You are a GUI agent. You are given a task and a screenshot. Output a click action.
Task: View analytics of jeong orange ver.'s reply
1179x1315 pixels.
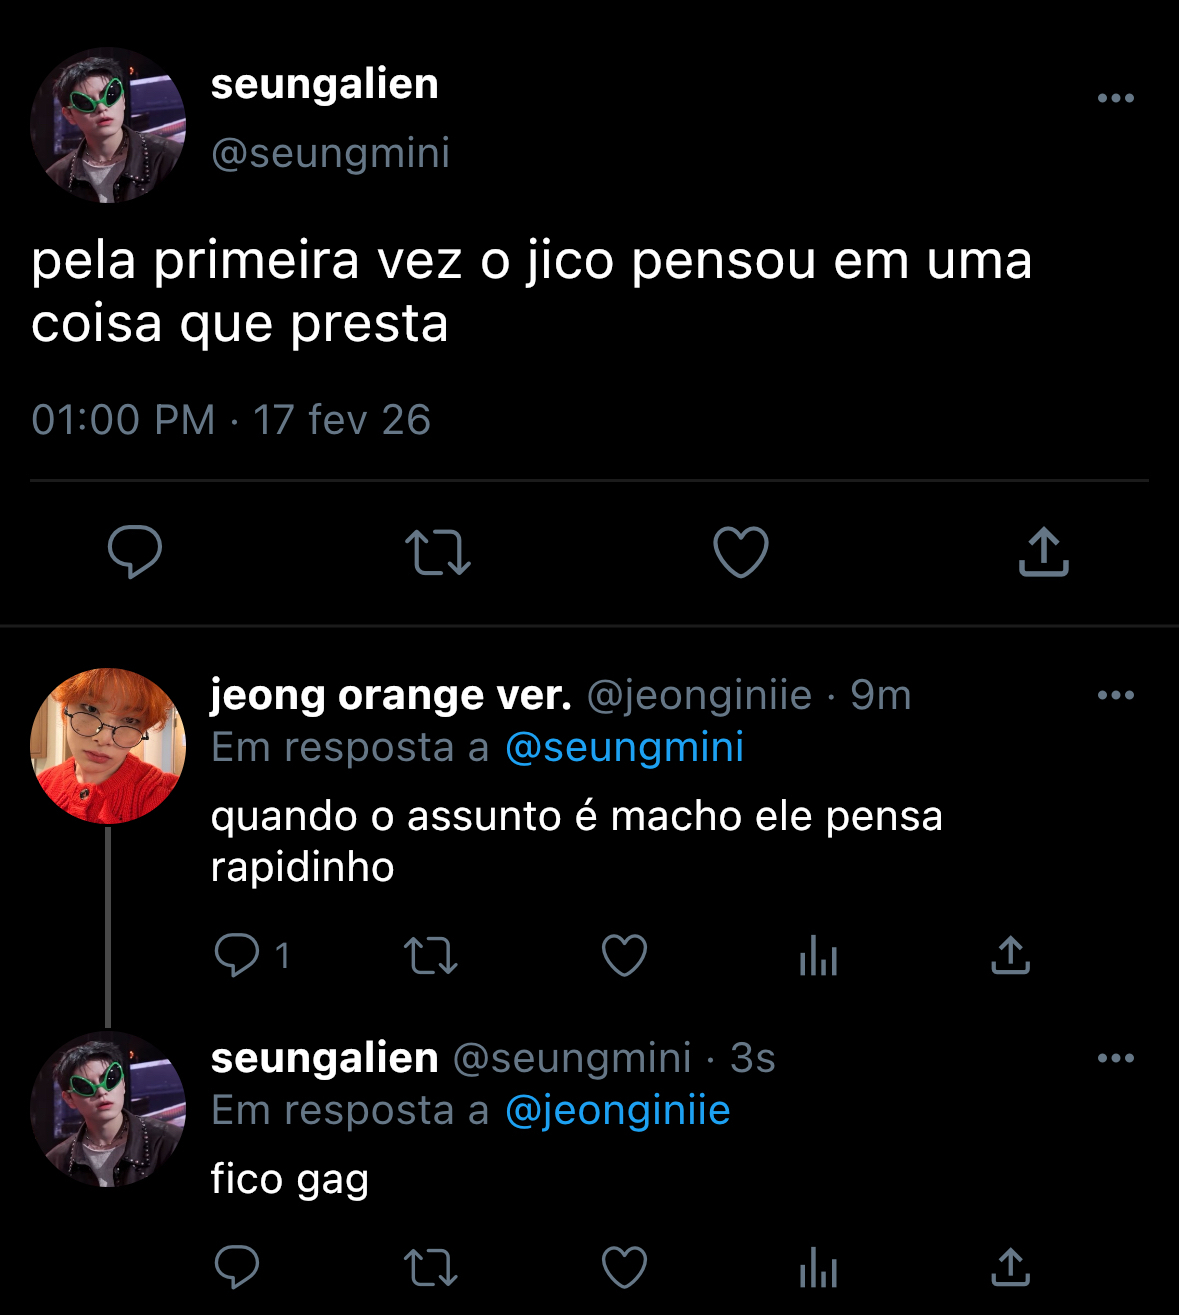[818, 956]
